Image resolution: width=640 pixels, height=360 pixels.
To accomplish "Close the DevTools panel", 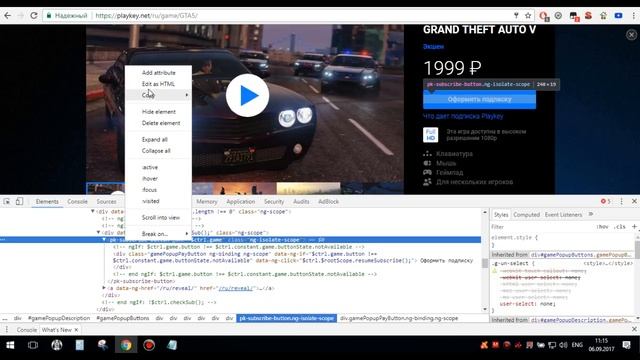I will point(634,201).
